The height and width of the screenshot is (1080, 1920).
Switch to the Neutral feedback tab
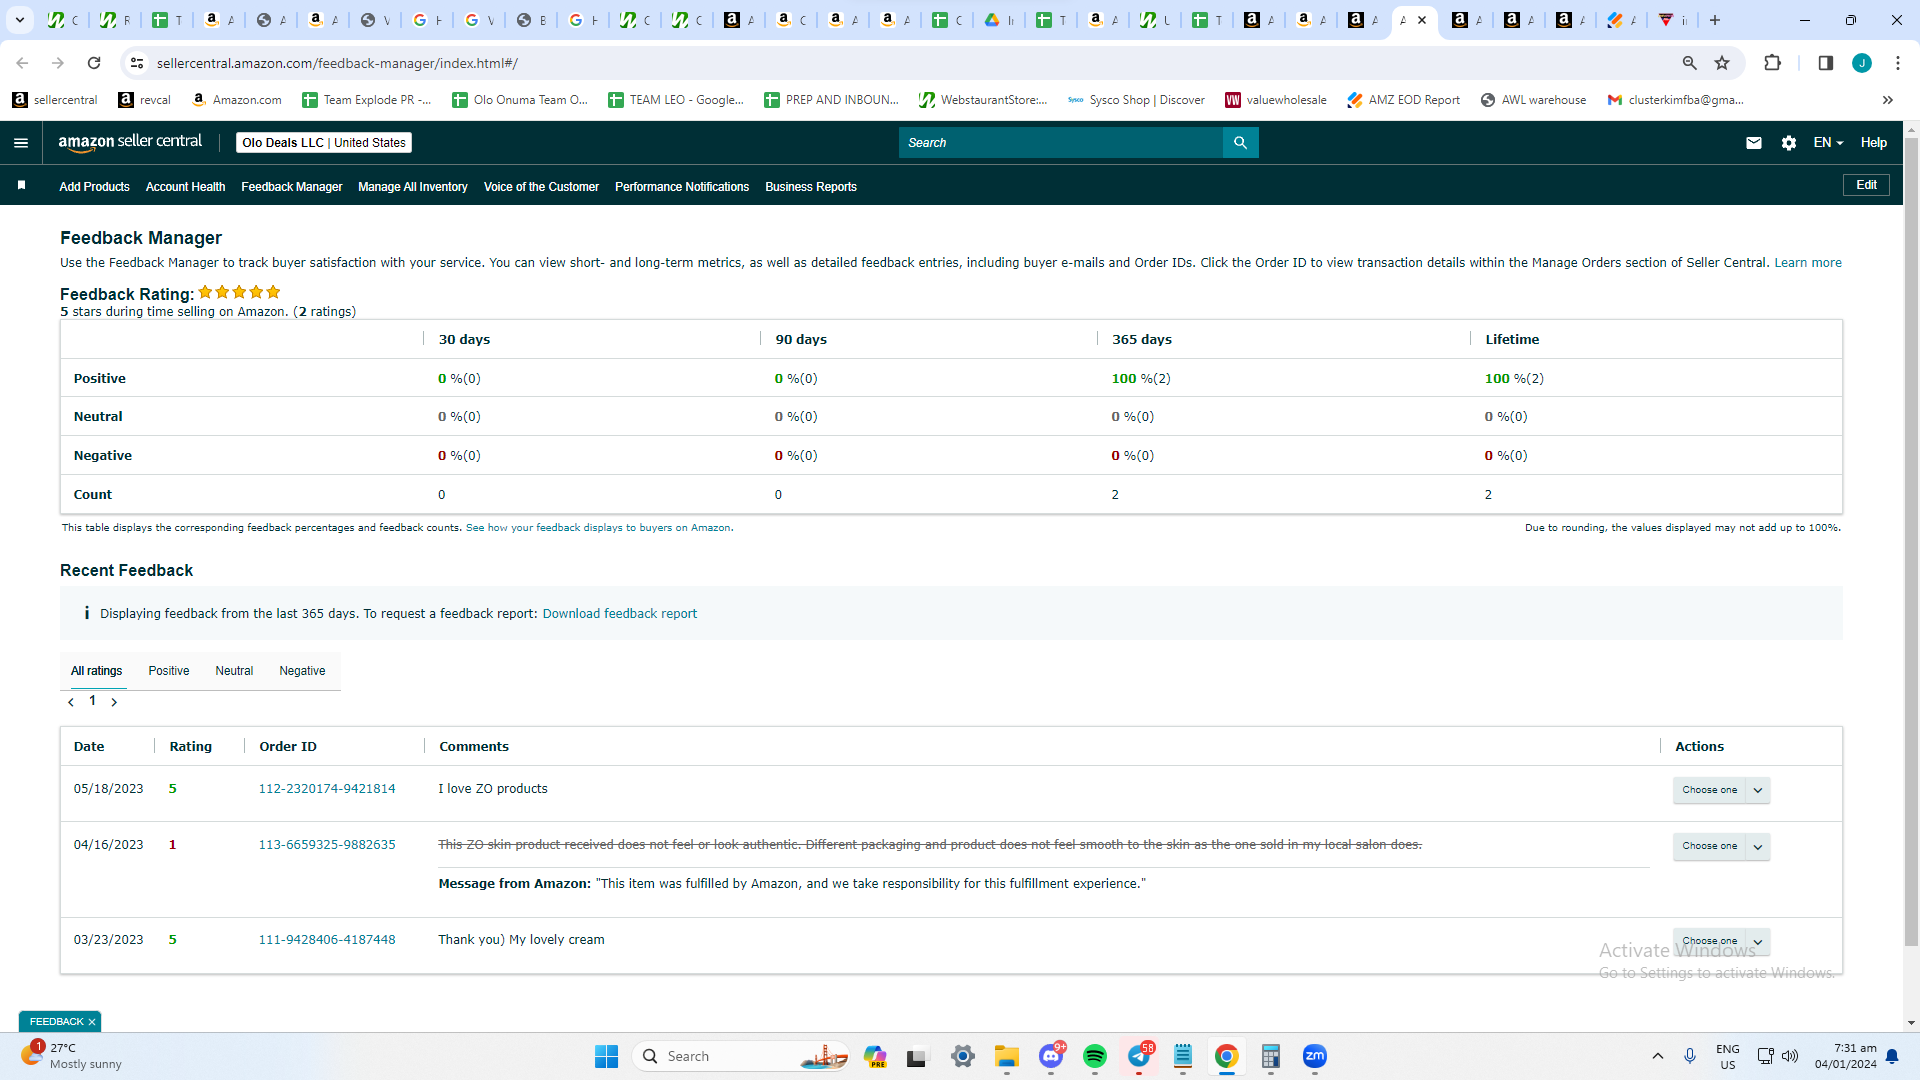pyautogui.click(x=234, y=671)
